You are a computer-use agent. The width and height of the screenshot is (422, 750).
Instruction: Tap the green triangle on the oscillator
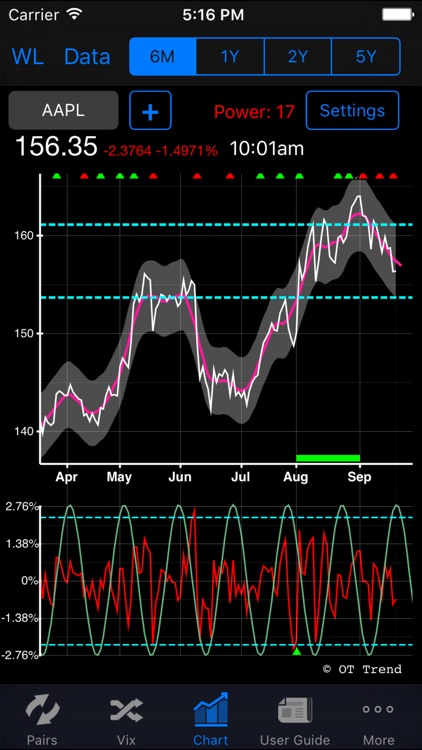pos(297,651)
